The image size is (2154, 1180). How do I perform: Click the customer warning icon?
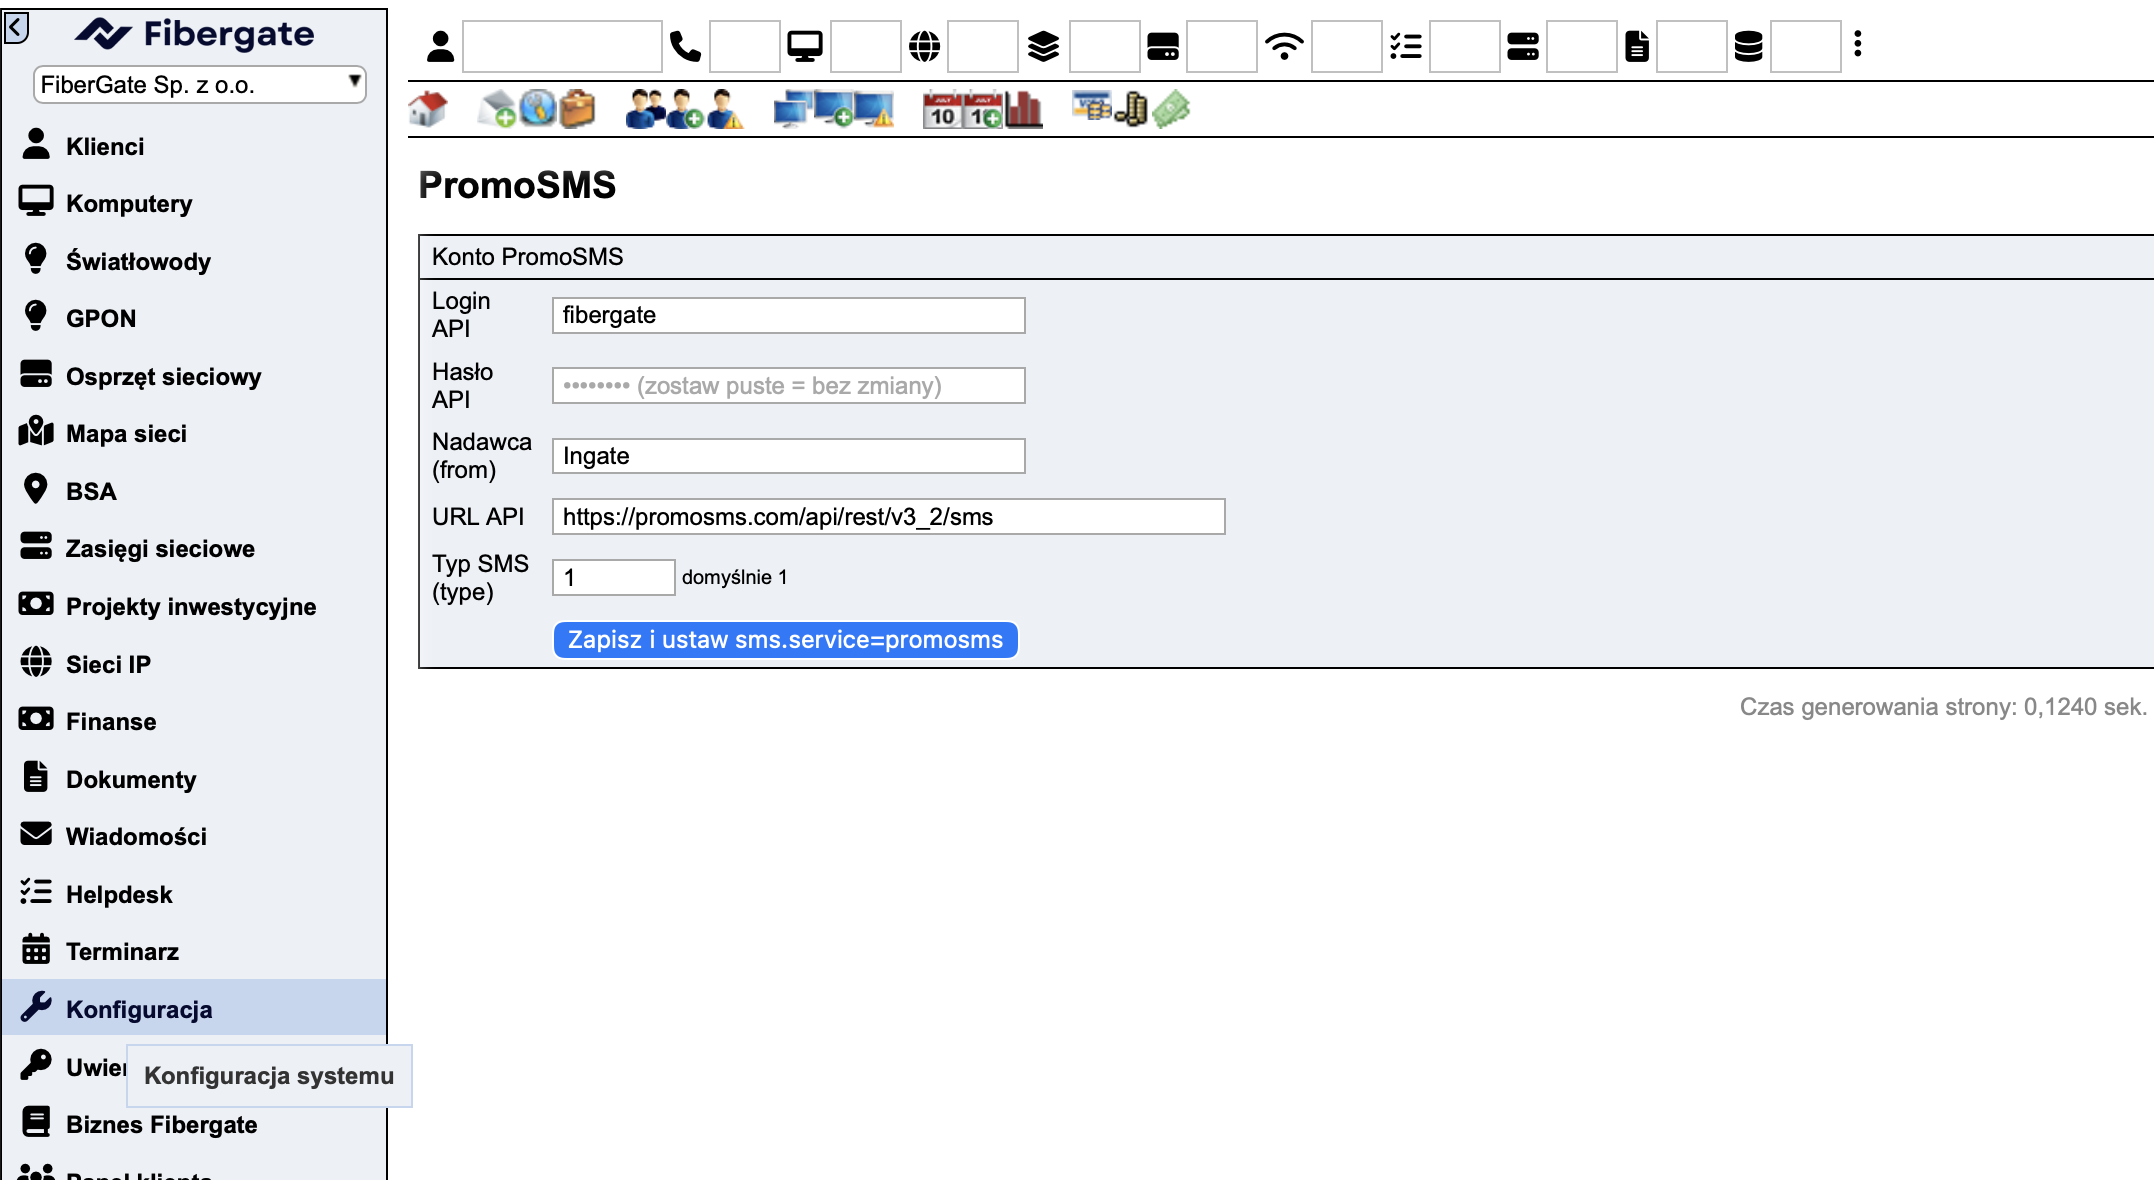(725, 109)
